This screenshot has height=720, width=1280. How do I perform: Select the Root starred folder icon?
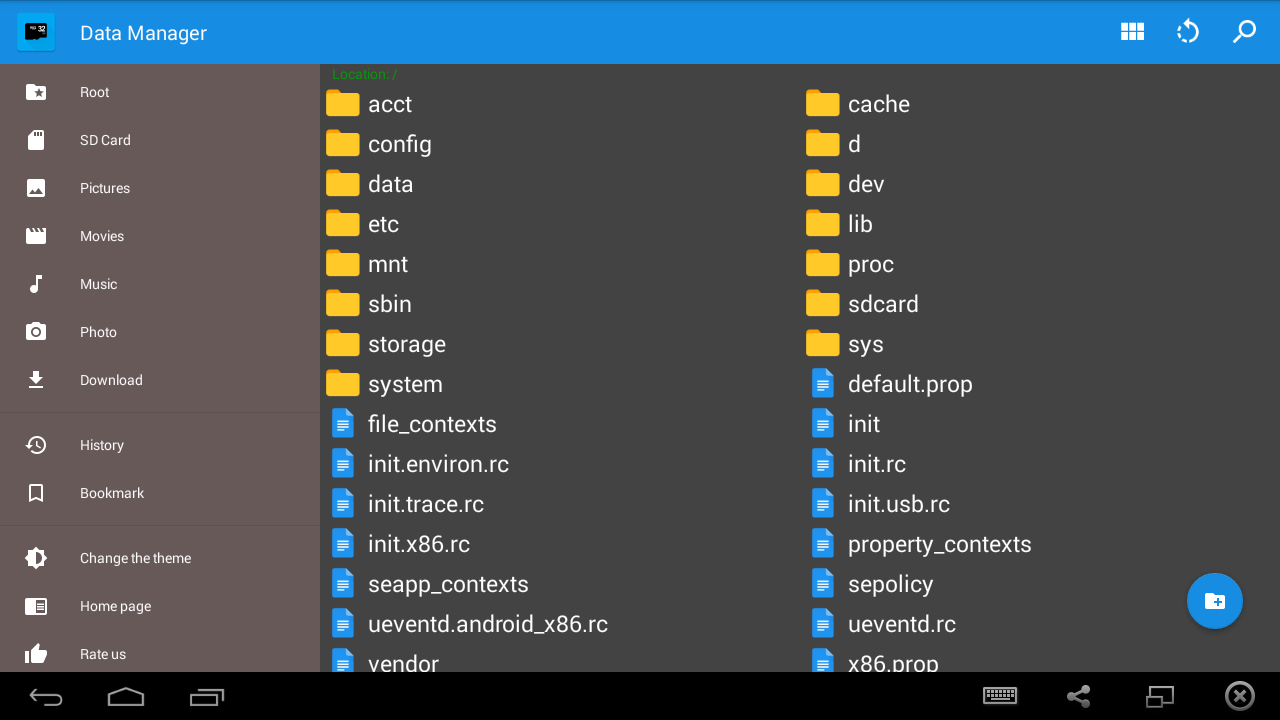pos(36,92)
